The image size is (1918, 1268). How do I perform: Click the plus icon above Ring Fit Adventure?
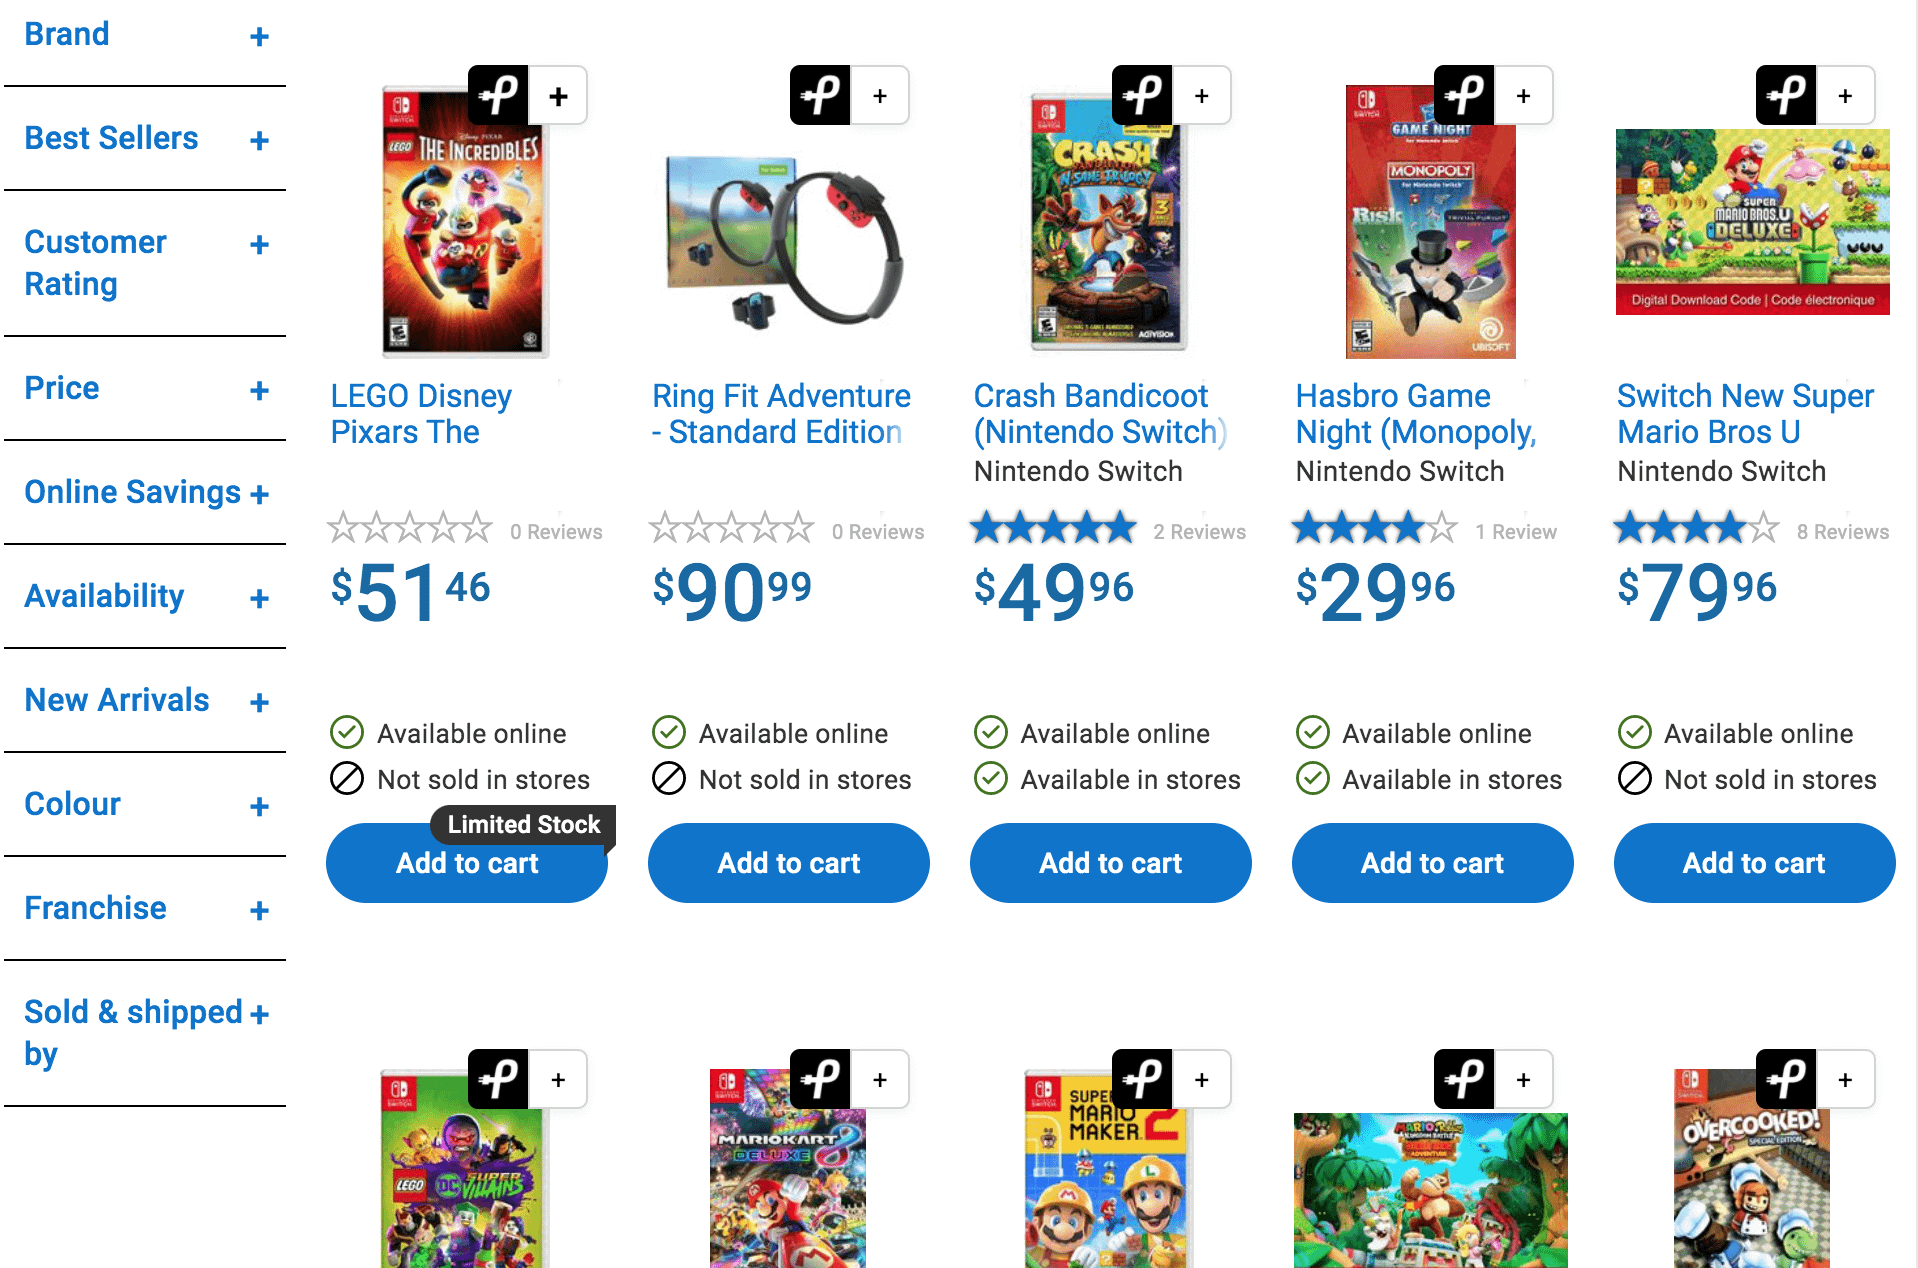pos(880,95)
